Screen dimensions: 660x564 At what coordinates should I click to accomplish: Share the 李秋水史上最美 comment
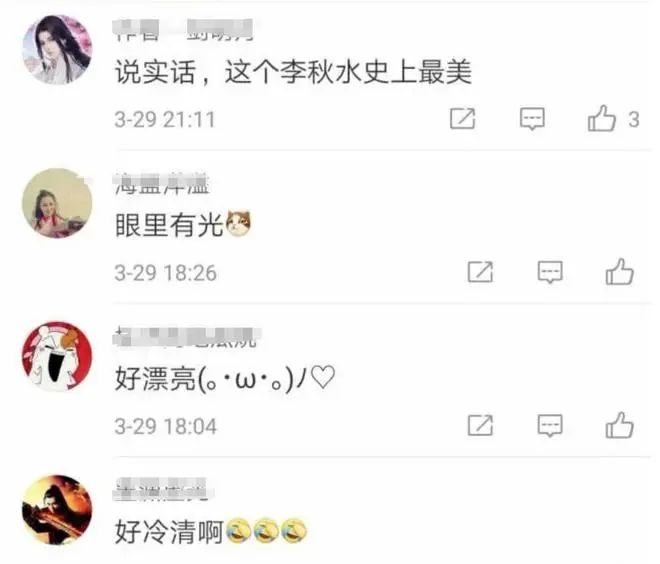pos(463,119)
